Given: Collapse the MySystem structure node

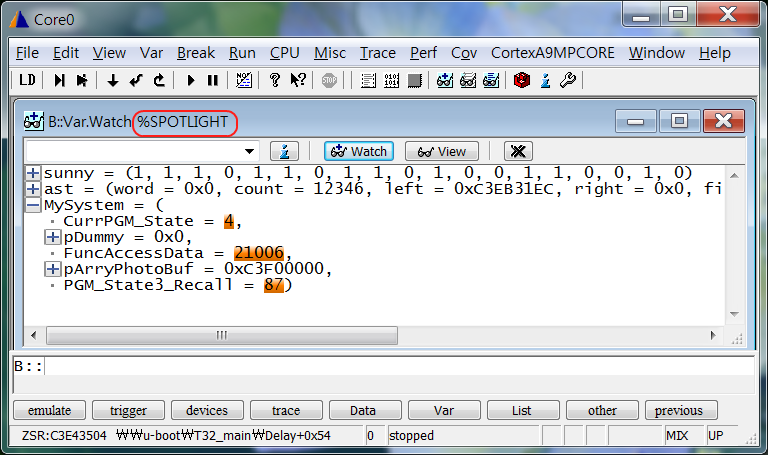Looking at the screenshot, I should pyautogui.click(x=34, y=205).
